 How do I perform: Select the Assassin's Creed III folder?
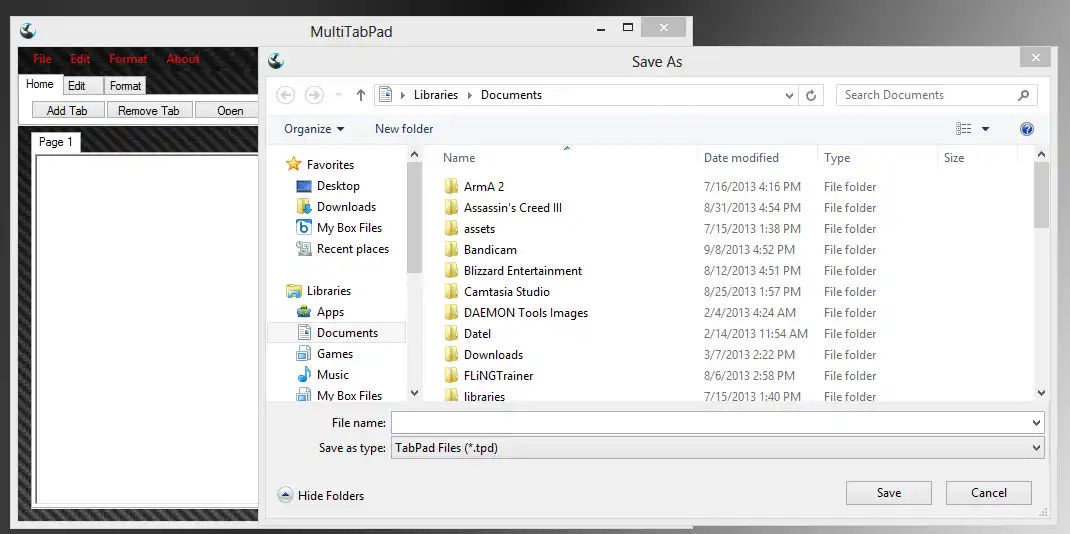pos(512,207)
